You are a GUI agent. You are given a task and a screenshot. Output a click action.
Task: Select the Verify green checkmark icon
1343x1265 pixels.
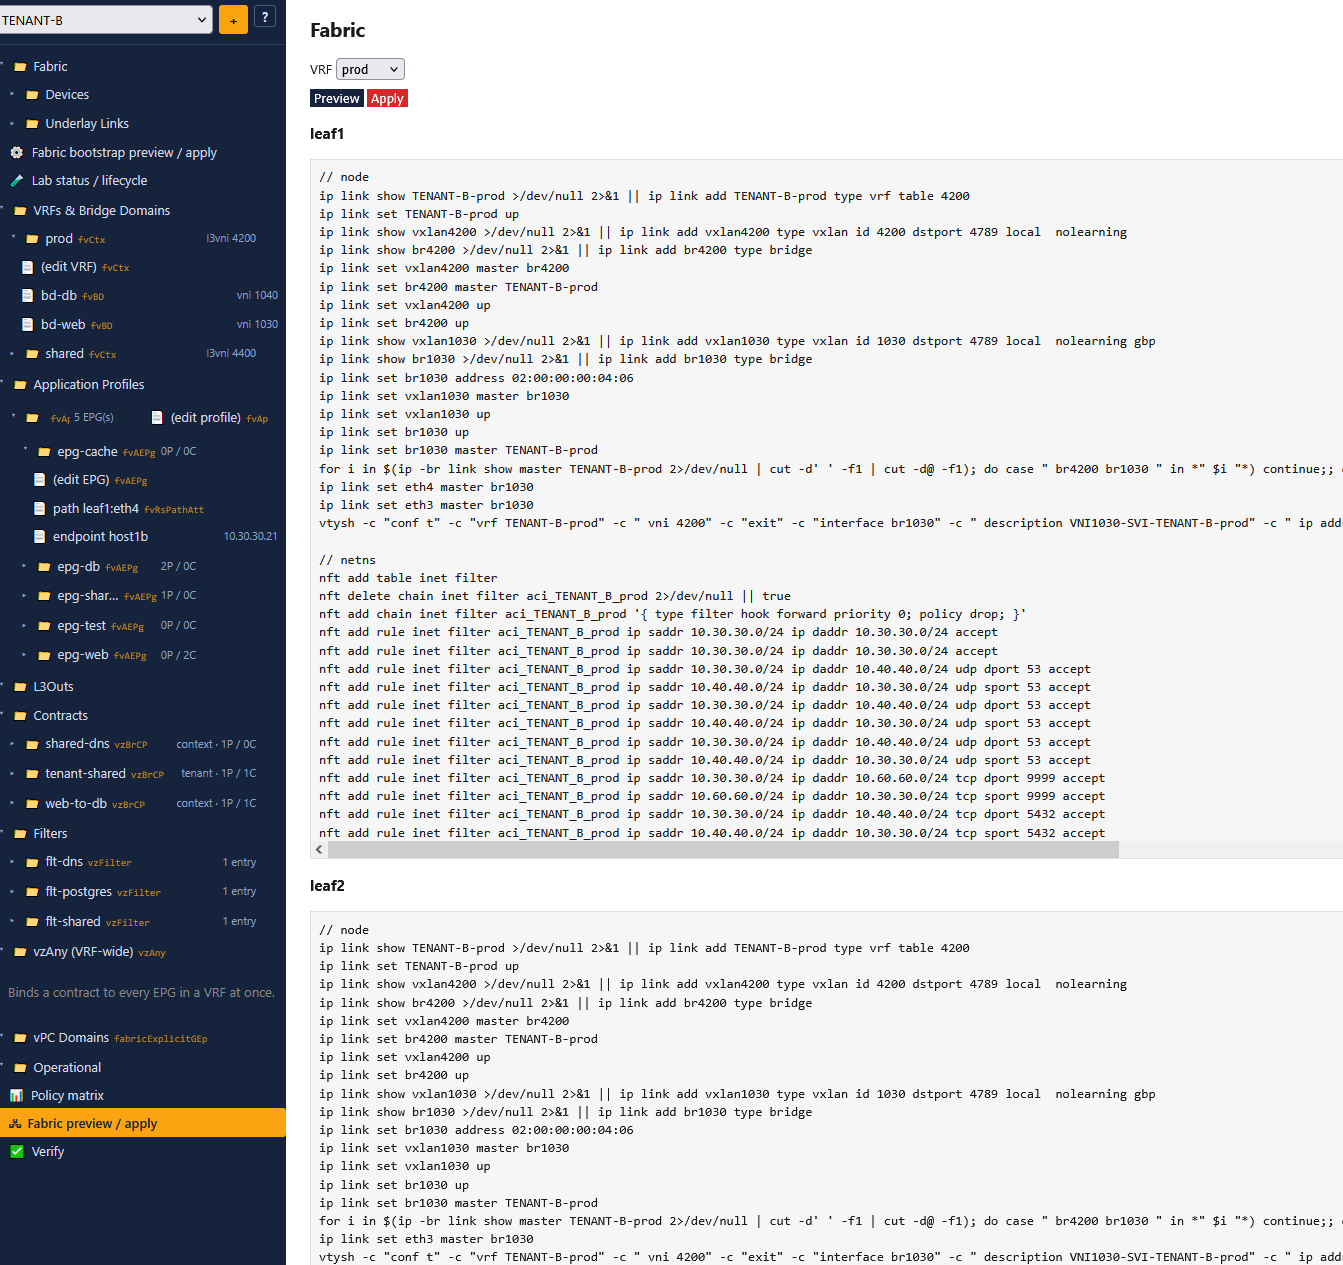[16, 1152]
